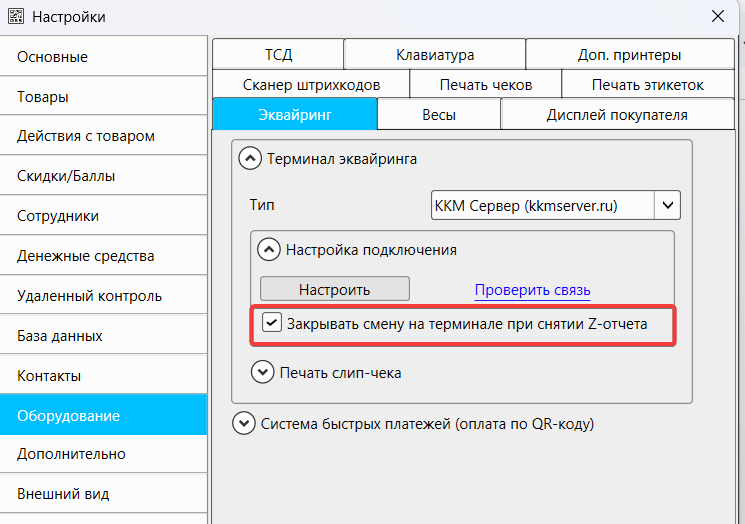Collapse the Настройка подключения group
The image size is (745, 524).
[x=269, y=249]
